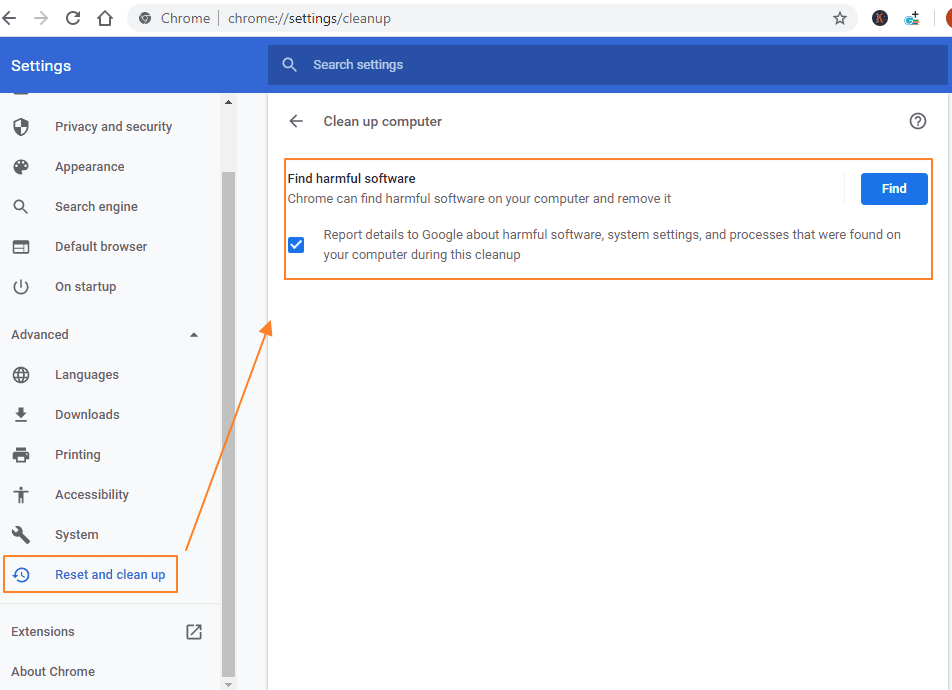Open About Chrome
The width and height of the screenshot is (952, 690).
coord(53,671)
